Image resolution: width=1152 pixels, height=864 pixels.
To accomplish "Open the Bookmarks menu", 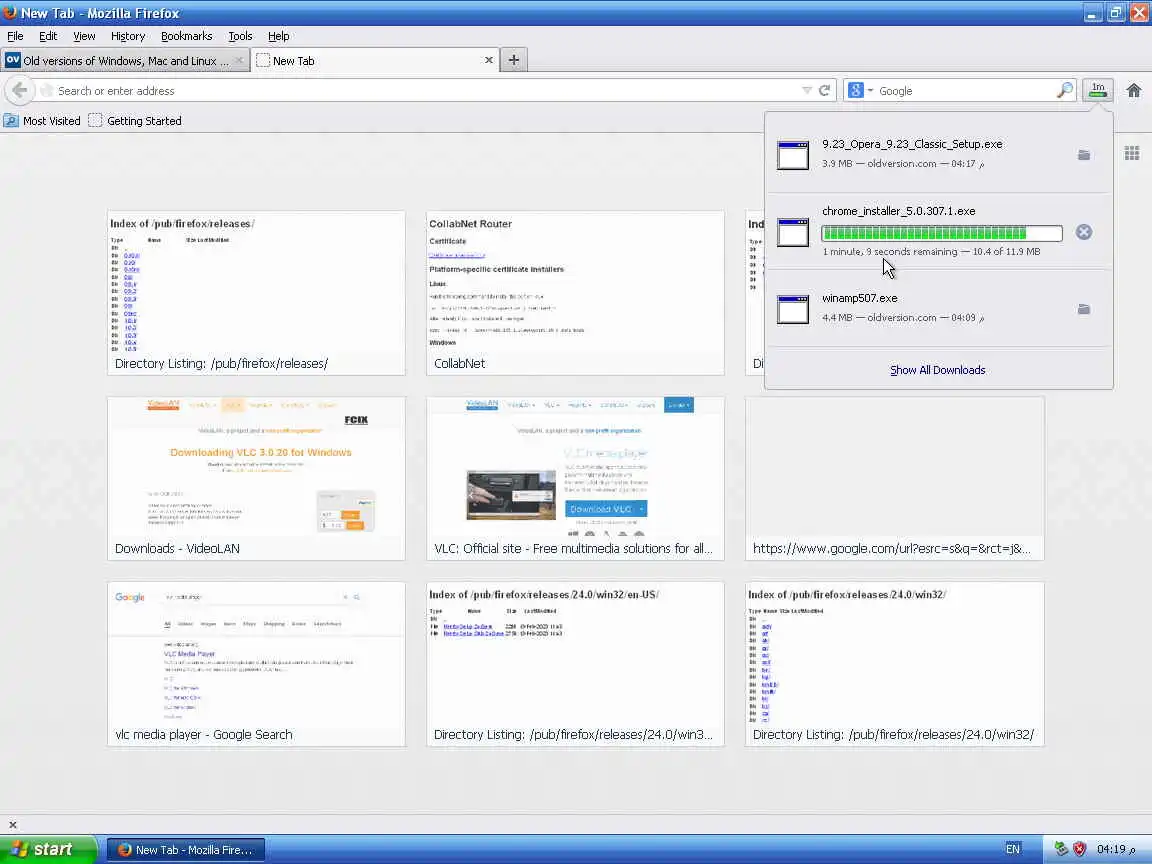I will [187, 36].
